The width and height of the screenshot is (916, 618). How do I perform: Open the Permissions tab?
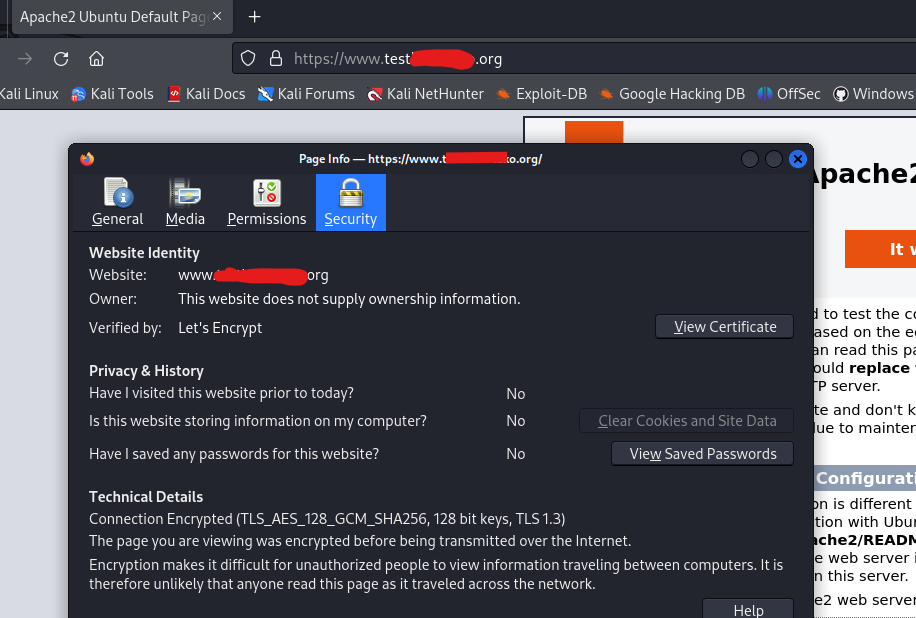coord(266,202)
